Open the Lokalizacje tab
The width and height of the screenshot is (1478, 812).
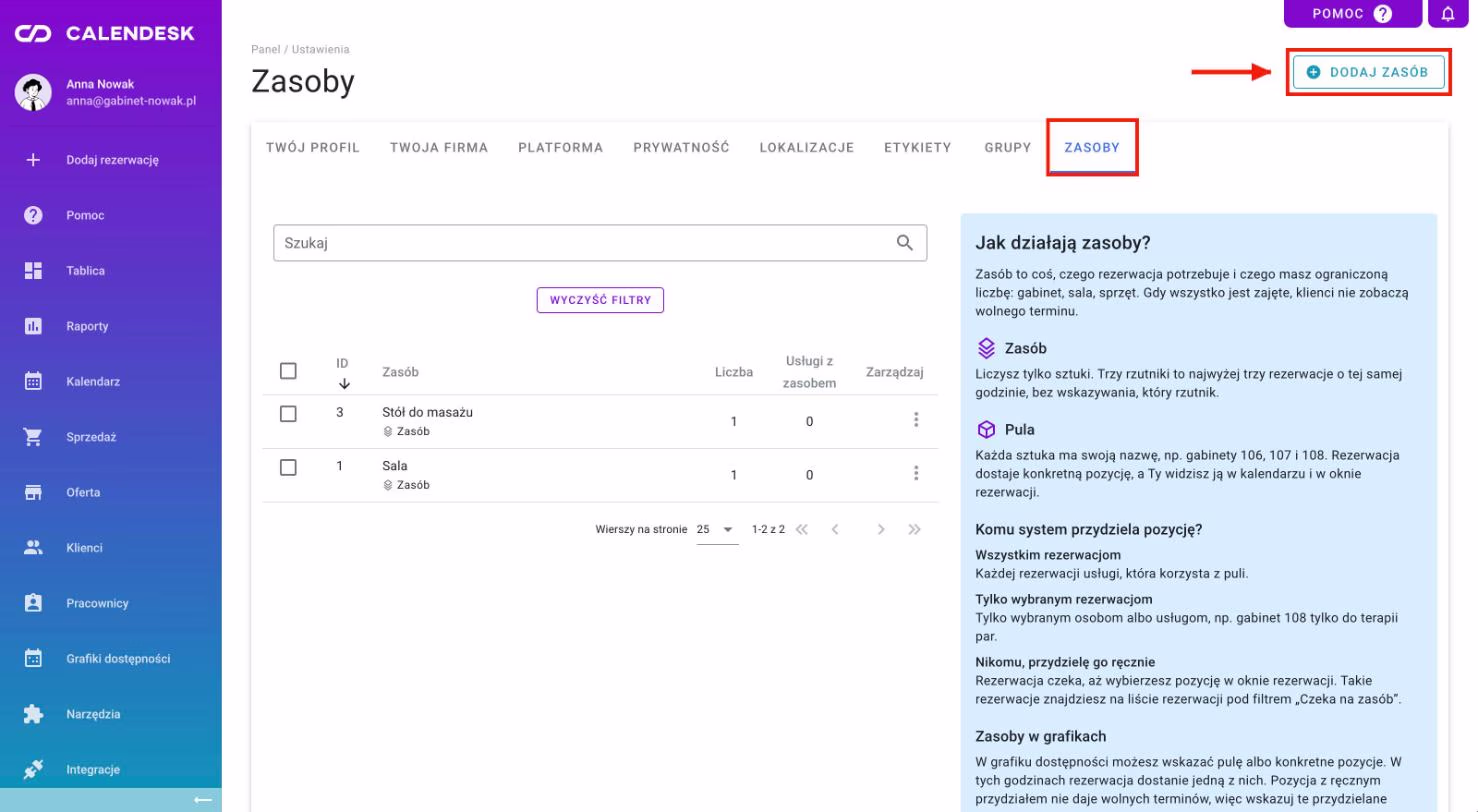(x=807, y=148)
